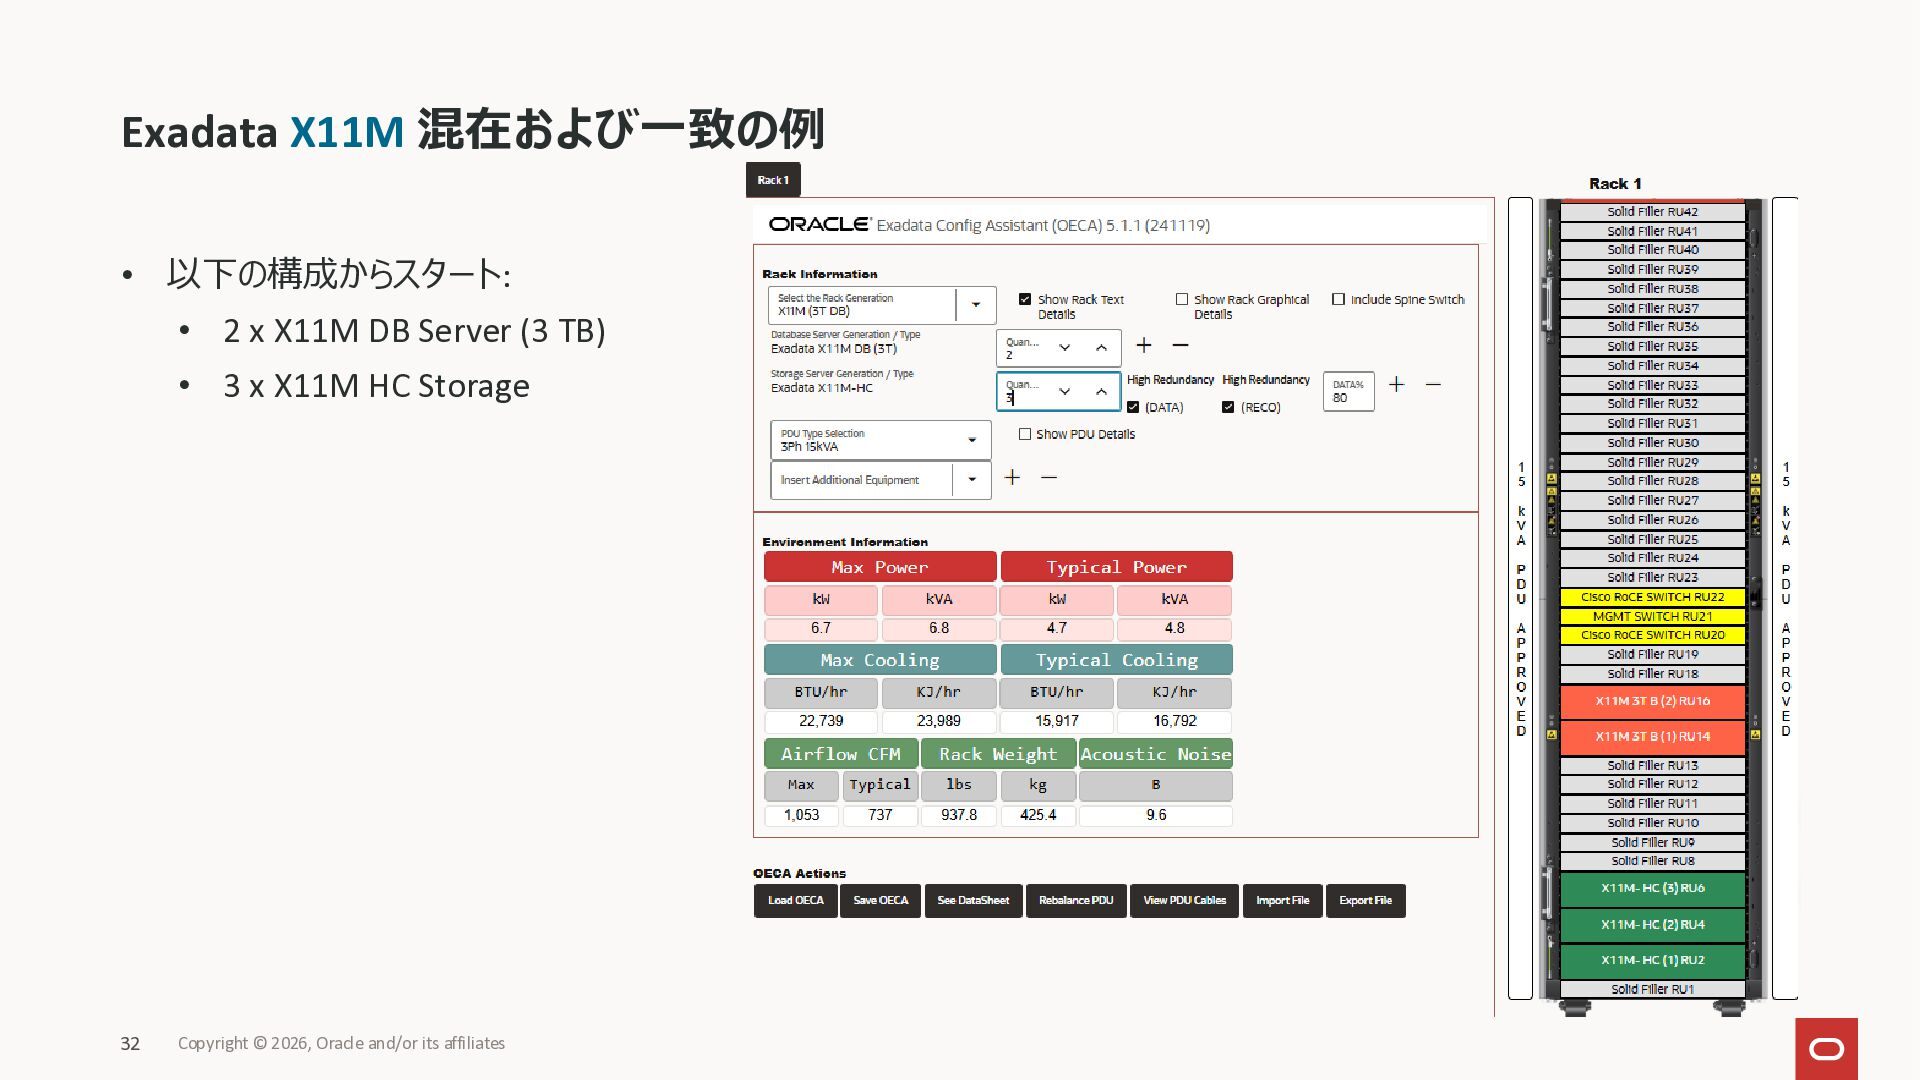The height and width of the screenshot is (1080, 1920).
Task: Increase storage server quantity with up chevron
Action: pyautogui.click(x=1101, y=391)
